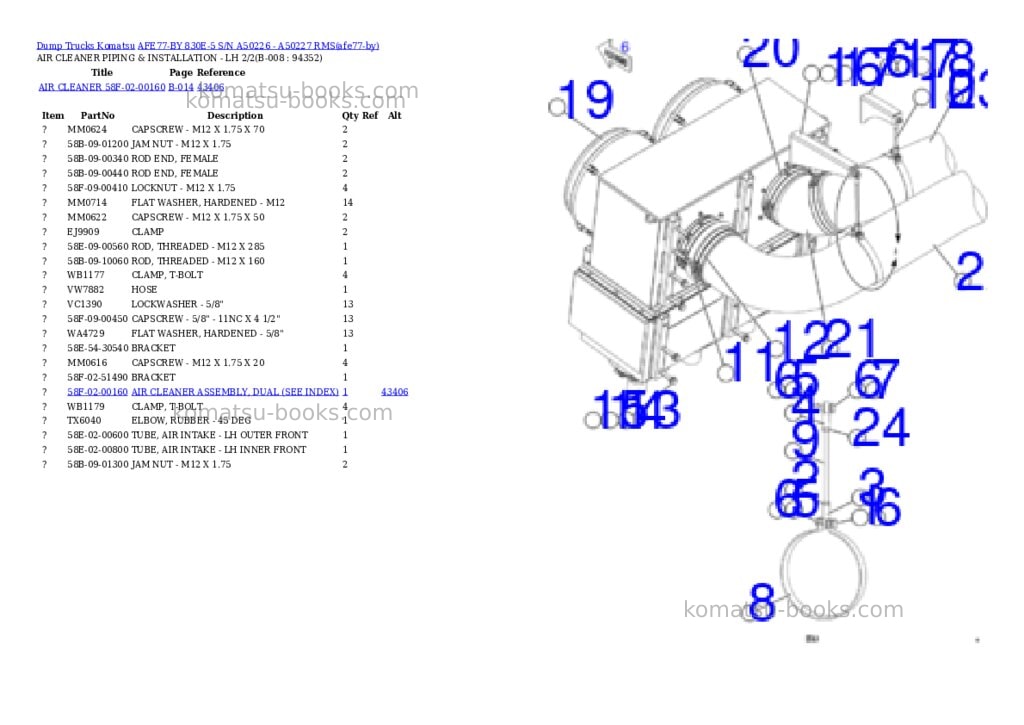Image resolution: width=1024 pixels, height=725 pixels.
Task: Click the Item column header
Action: pos(53,116)
